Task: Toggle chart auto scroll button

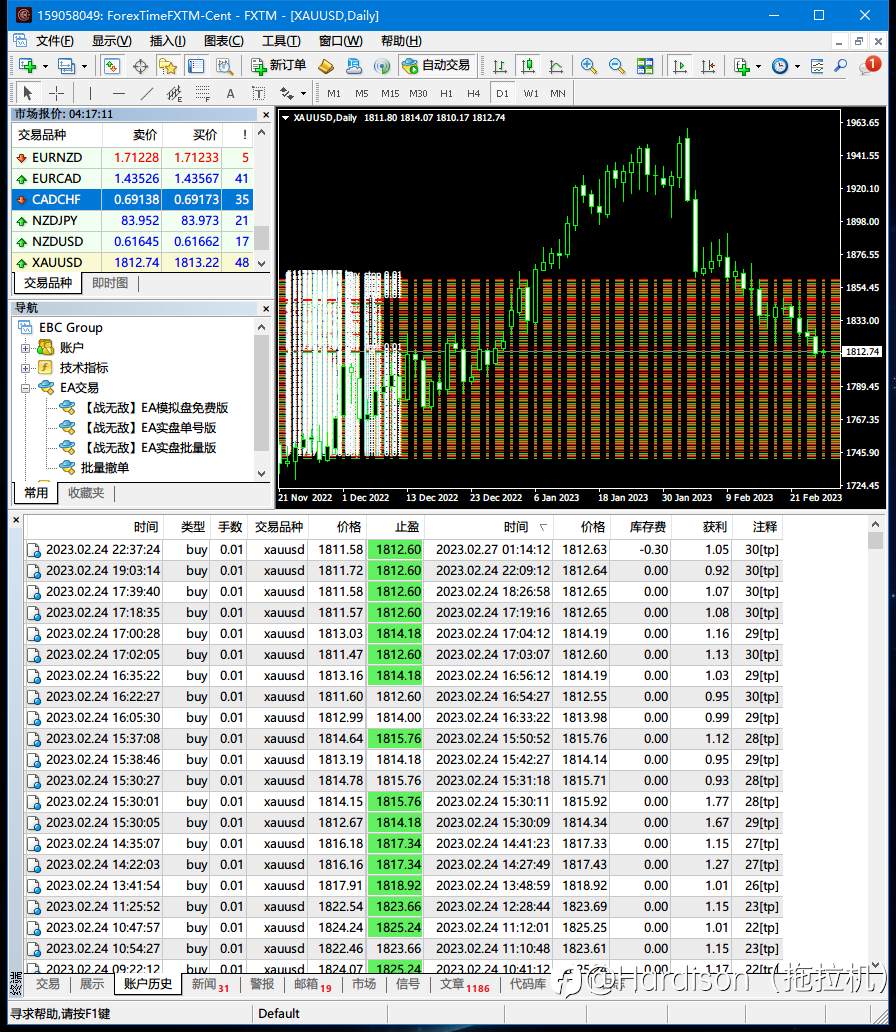Action: pyautogui.click(x=680, y=66)
